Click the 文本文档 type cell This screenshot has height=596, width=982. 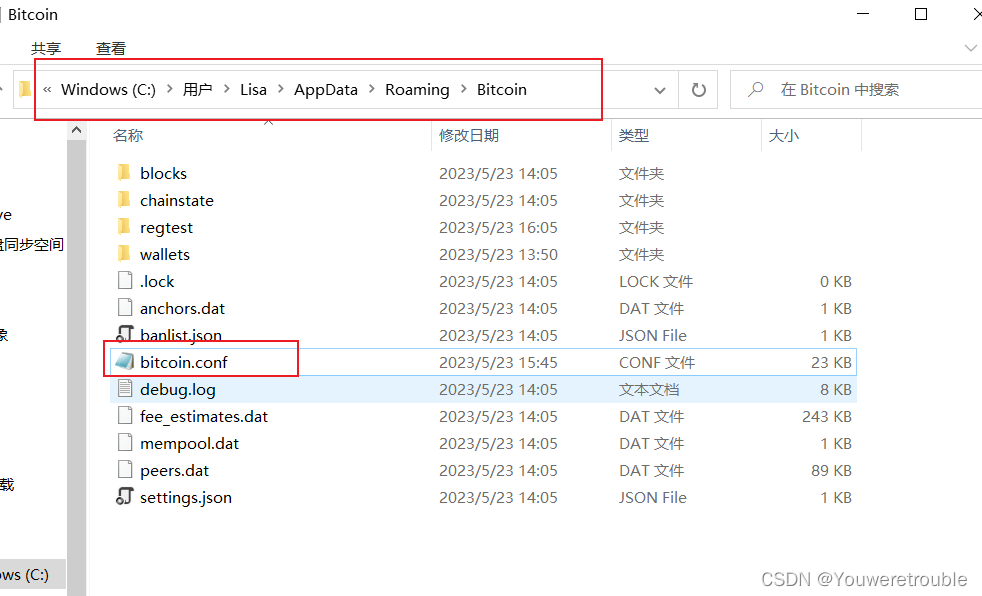(649, 389)
